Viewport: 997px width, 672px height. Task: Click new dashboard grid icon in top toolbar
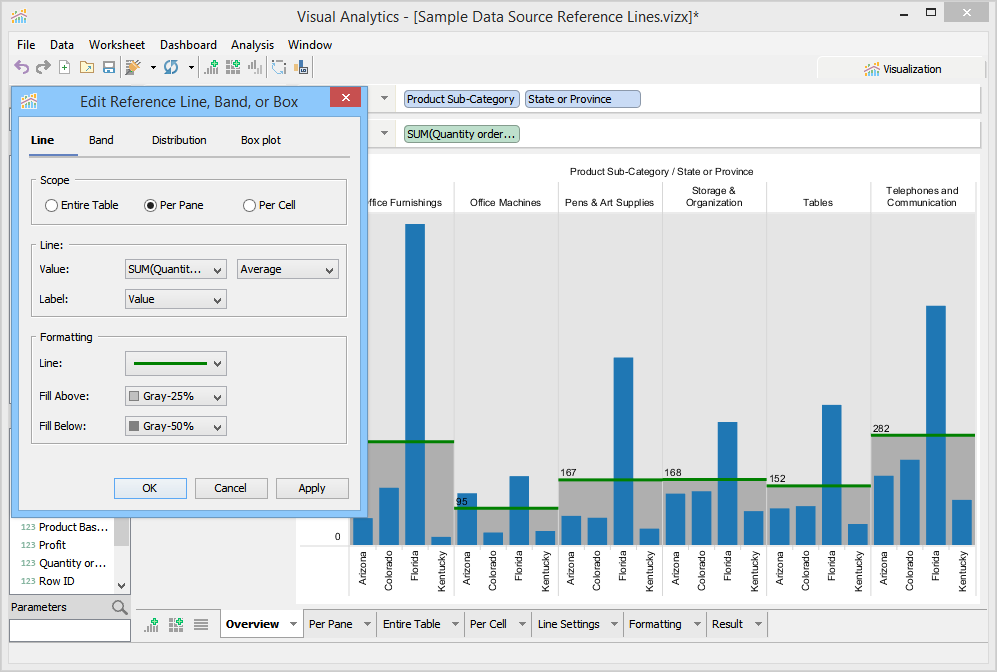[x=233, y=67]
